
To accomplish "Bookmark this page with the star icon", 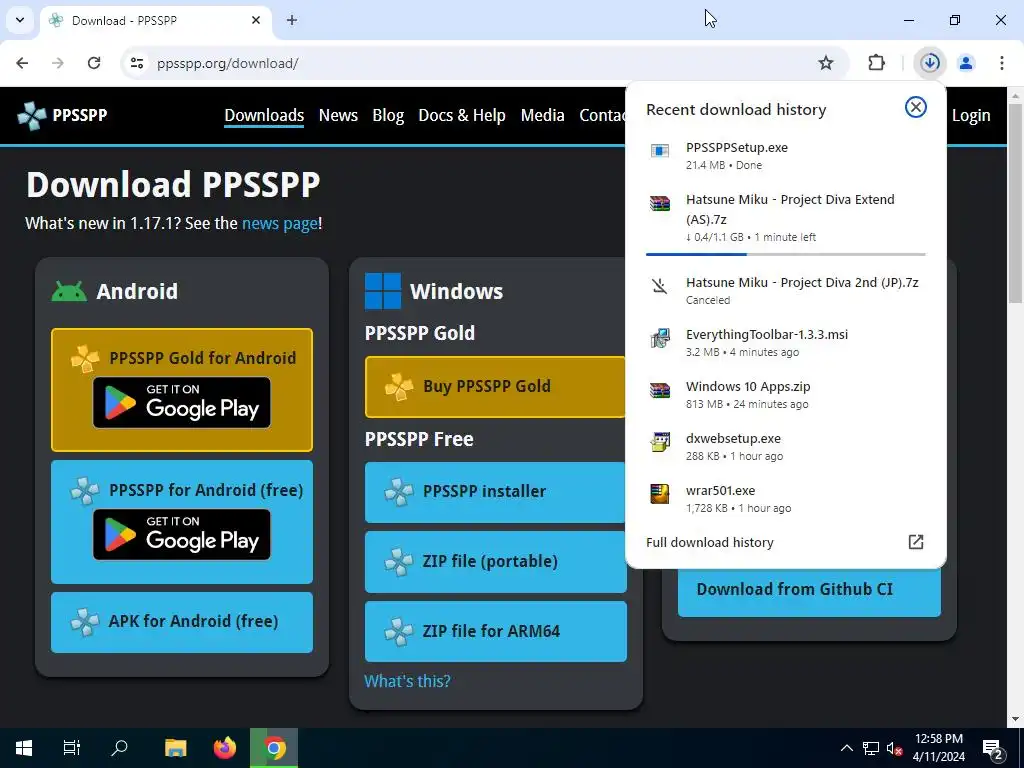I will (x=825, y=63).
